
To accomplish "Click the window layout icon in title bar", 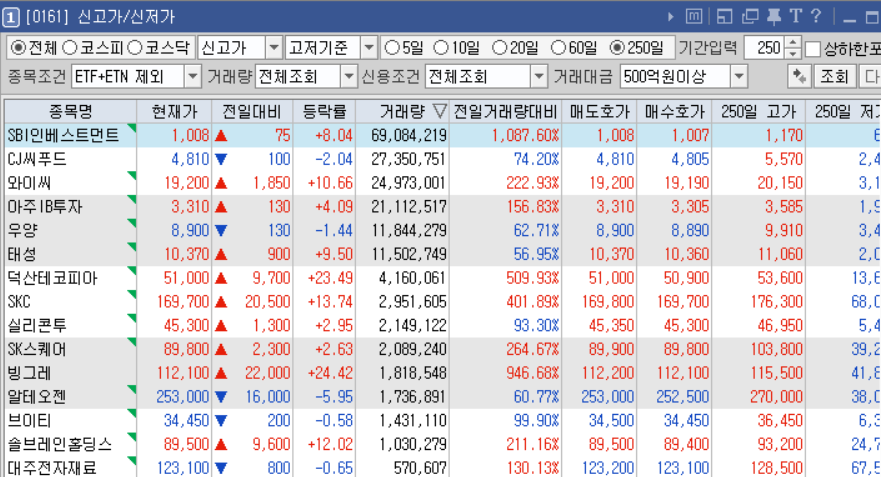I will pyautogui.click(x=724, y=17).
